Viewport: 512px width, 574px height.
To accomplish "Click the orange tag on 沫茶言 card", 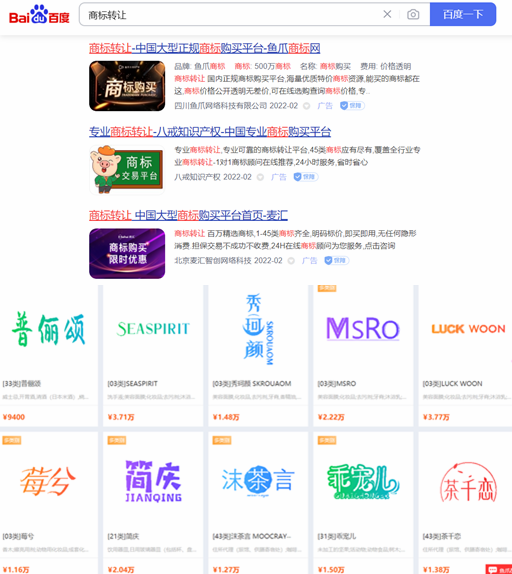I will coord(222,440).
